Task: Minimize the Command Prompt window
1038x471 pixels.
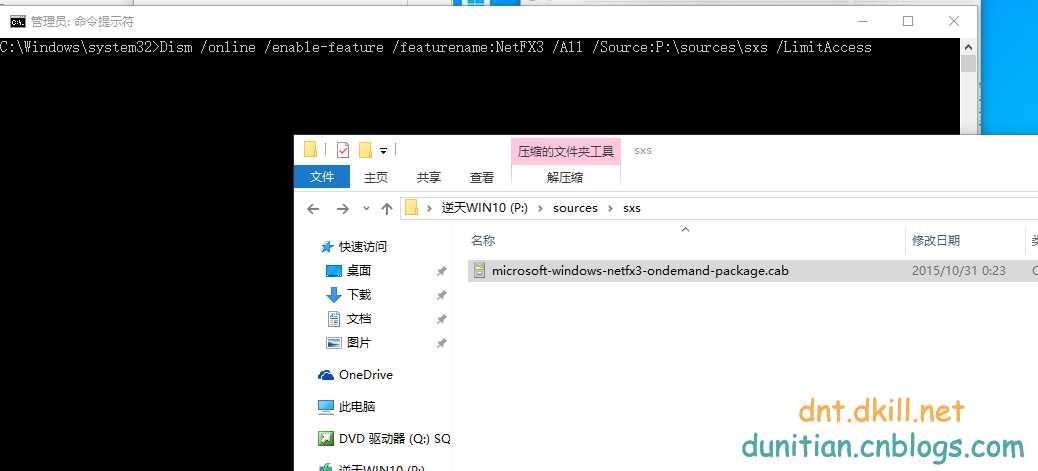Action: 863,21
